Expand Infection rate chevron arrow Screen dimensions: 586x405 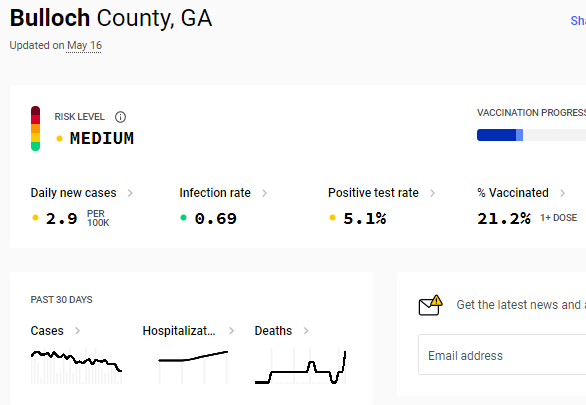point(265,193)
